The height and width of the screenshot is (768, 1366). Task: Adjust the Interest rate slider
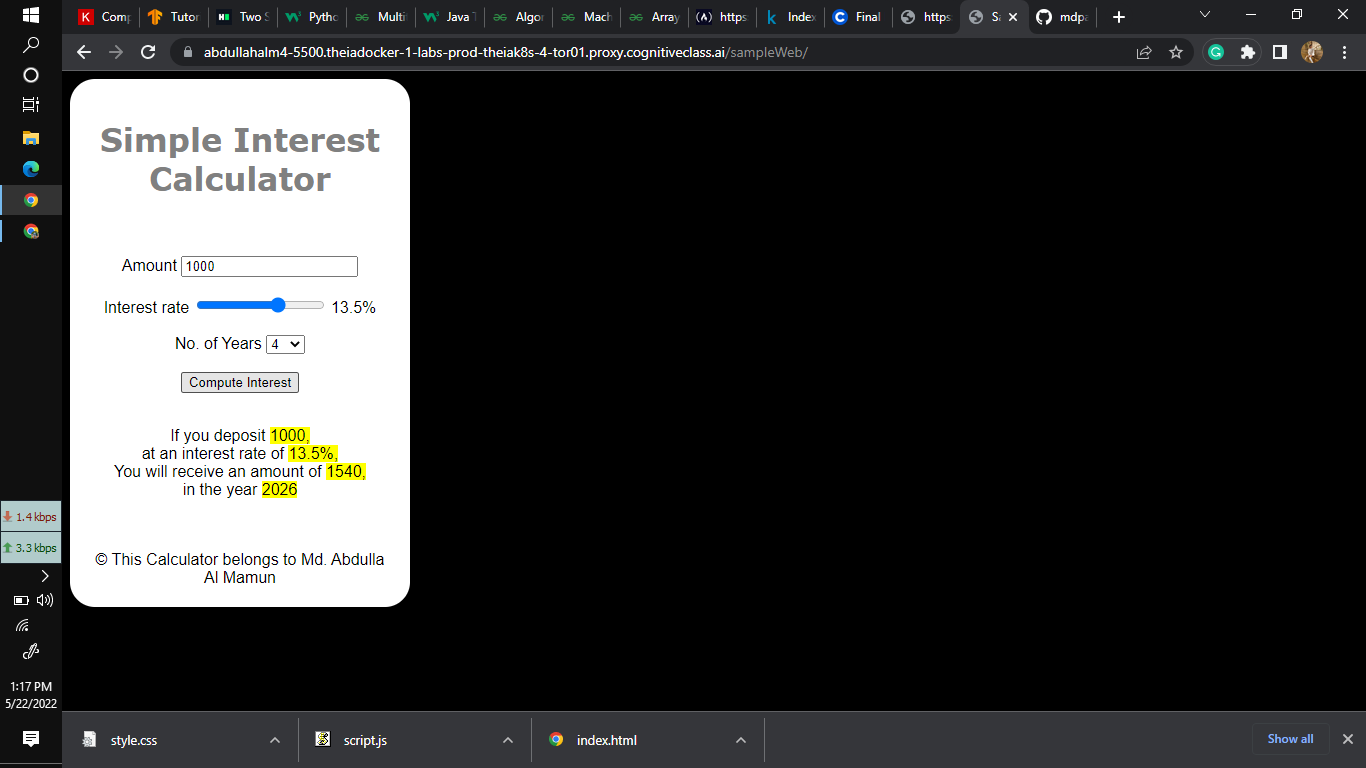tap(276, 305)
